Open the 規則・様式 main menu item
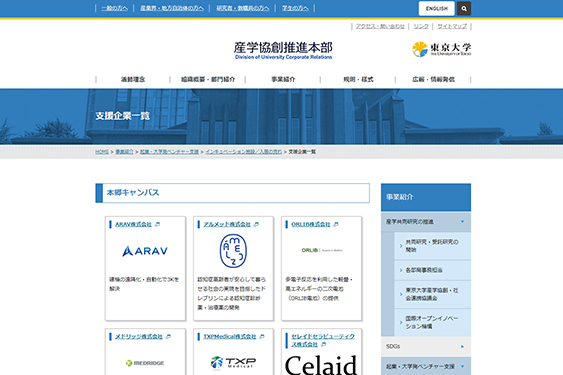563x375 pixels. (x=358, y=79)
